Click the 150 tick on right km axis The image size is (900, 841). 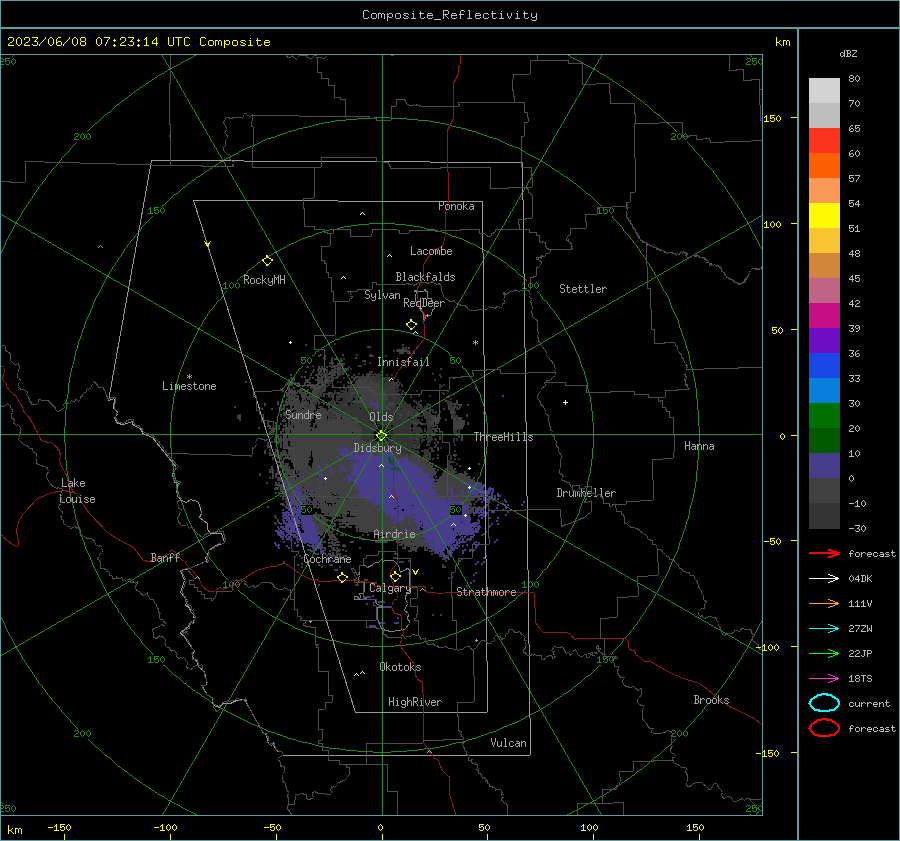772,118
